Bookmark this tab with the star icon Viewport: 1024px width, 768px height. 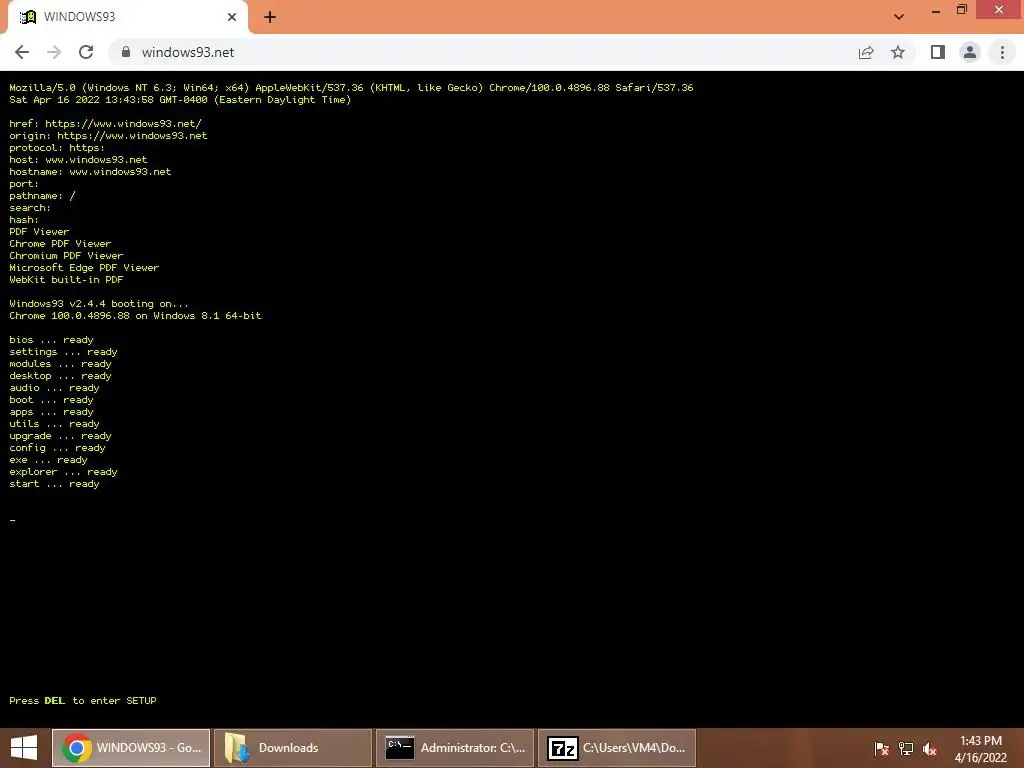click(x=898, y=52)
